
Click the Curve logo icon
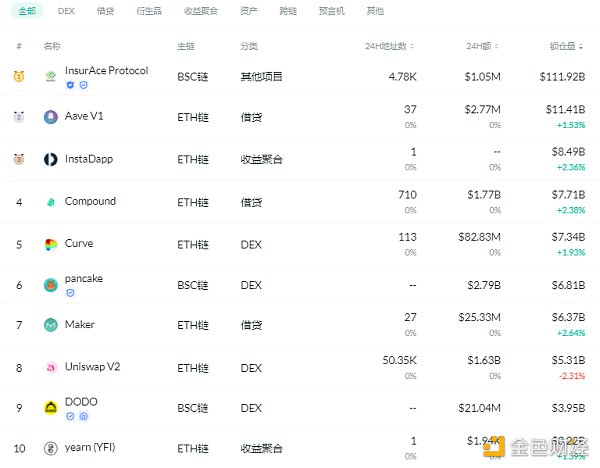tap(51, 244)
